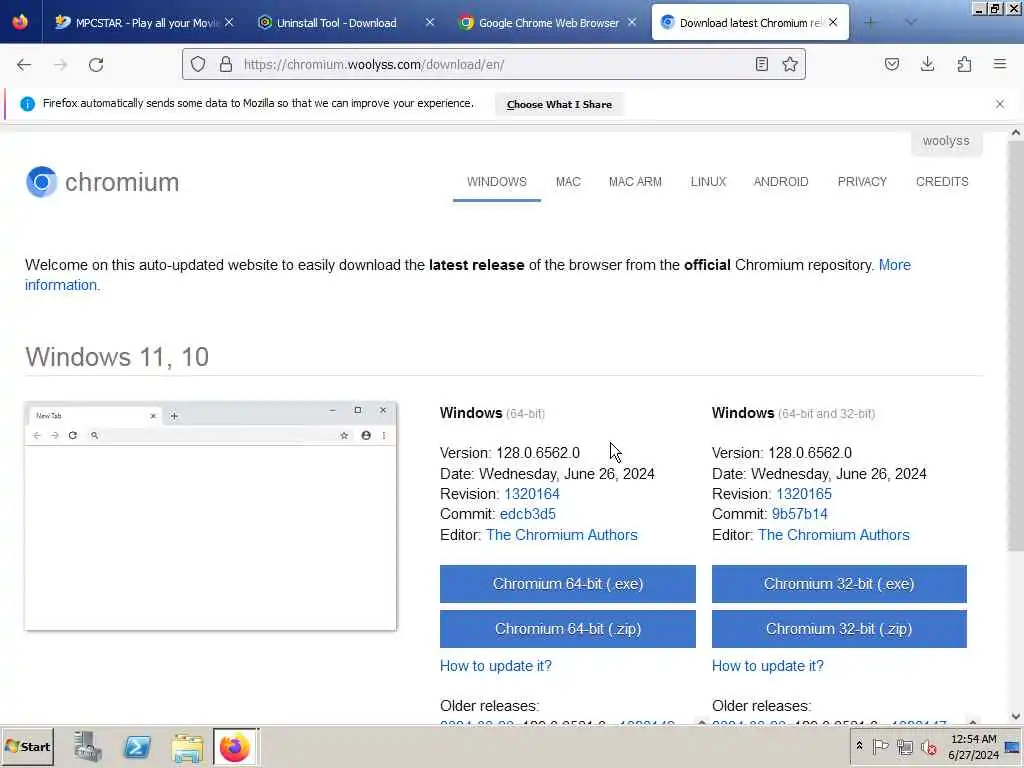Bookmark this page with the star icon
The height and width of the screenshot is (768, 1024).
790,64
